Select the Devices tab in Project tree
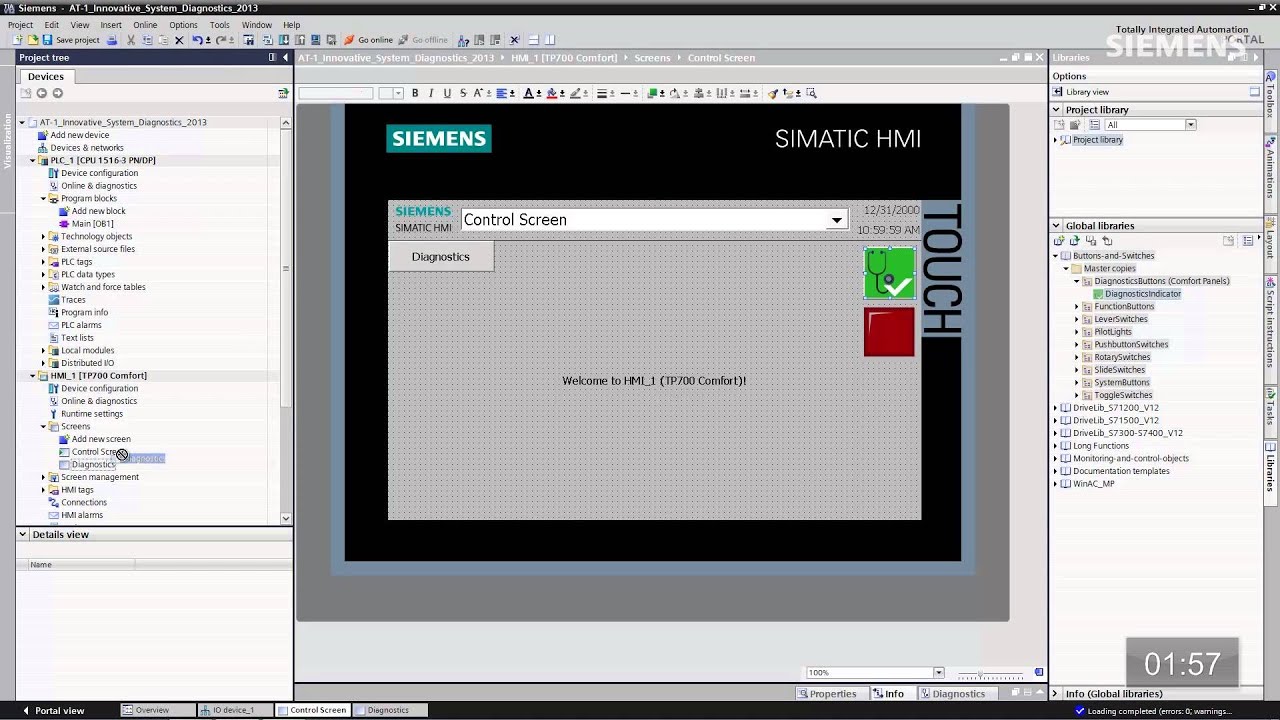The width and height of the screenshot is (1280, 720). (45, 76)
